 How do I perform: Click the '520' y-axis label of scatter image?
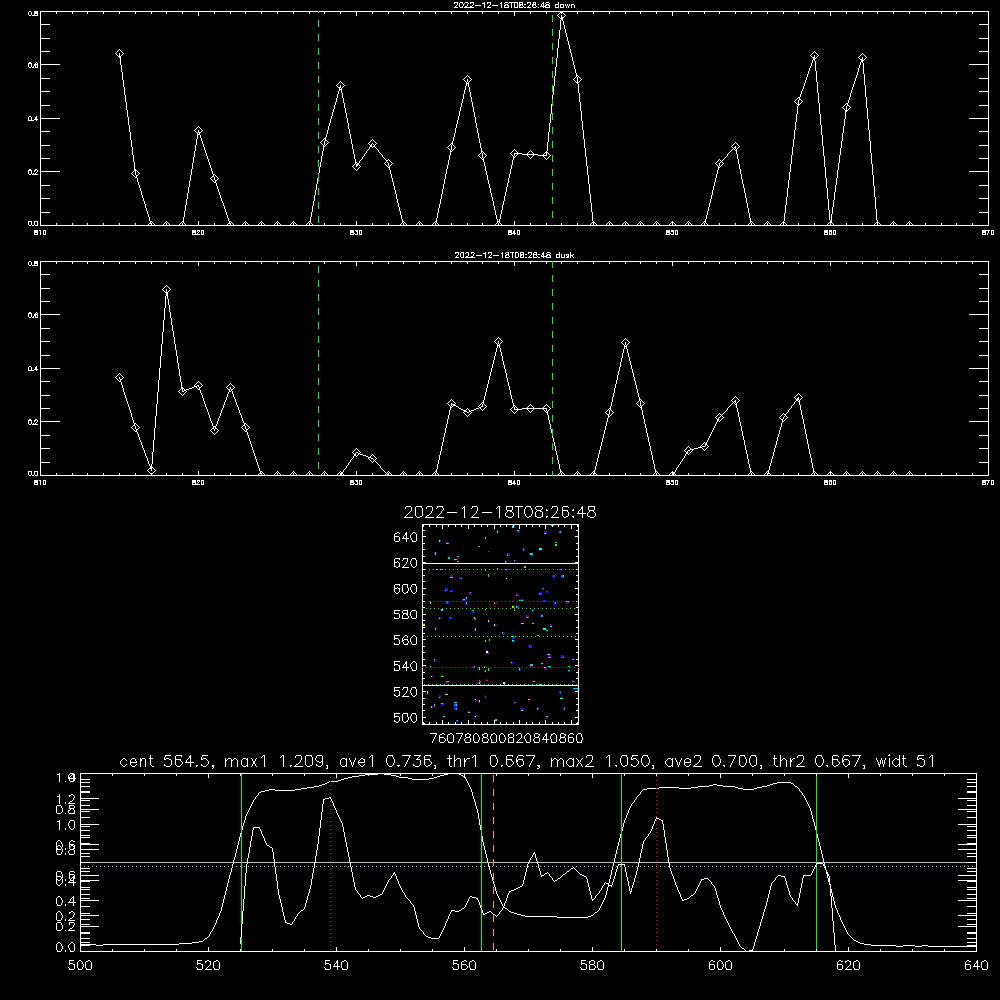pos(406,692)
